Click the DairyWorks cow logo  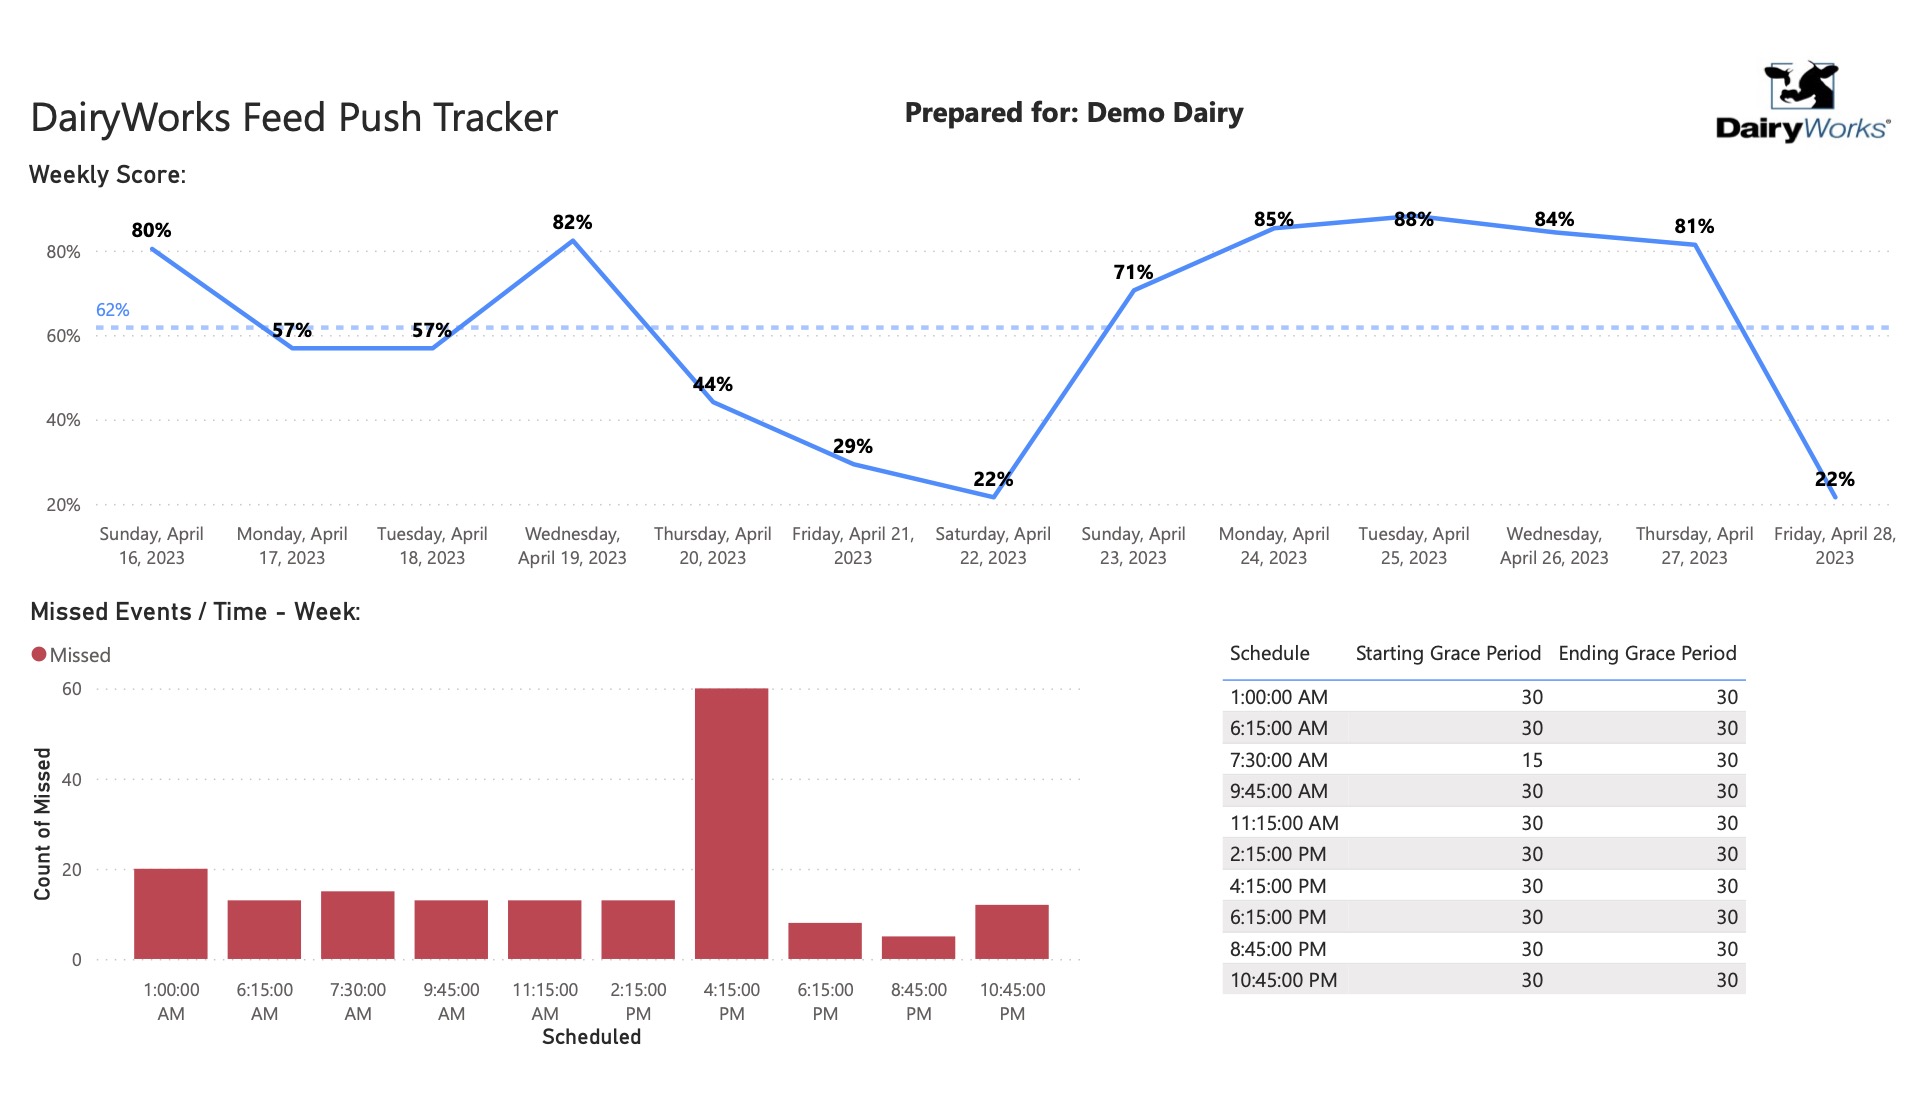[x=1802, y=102]
